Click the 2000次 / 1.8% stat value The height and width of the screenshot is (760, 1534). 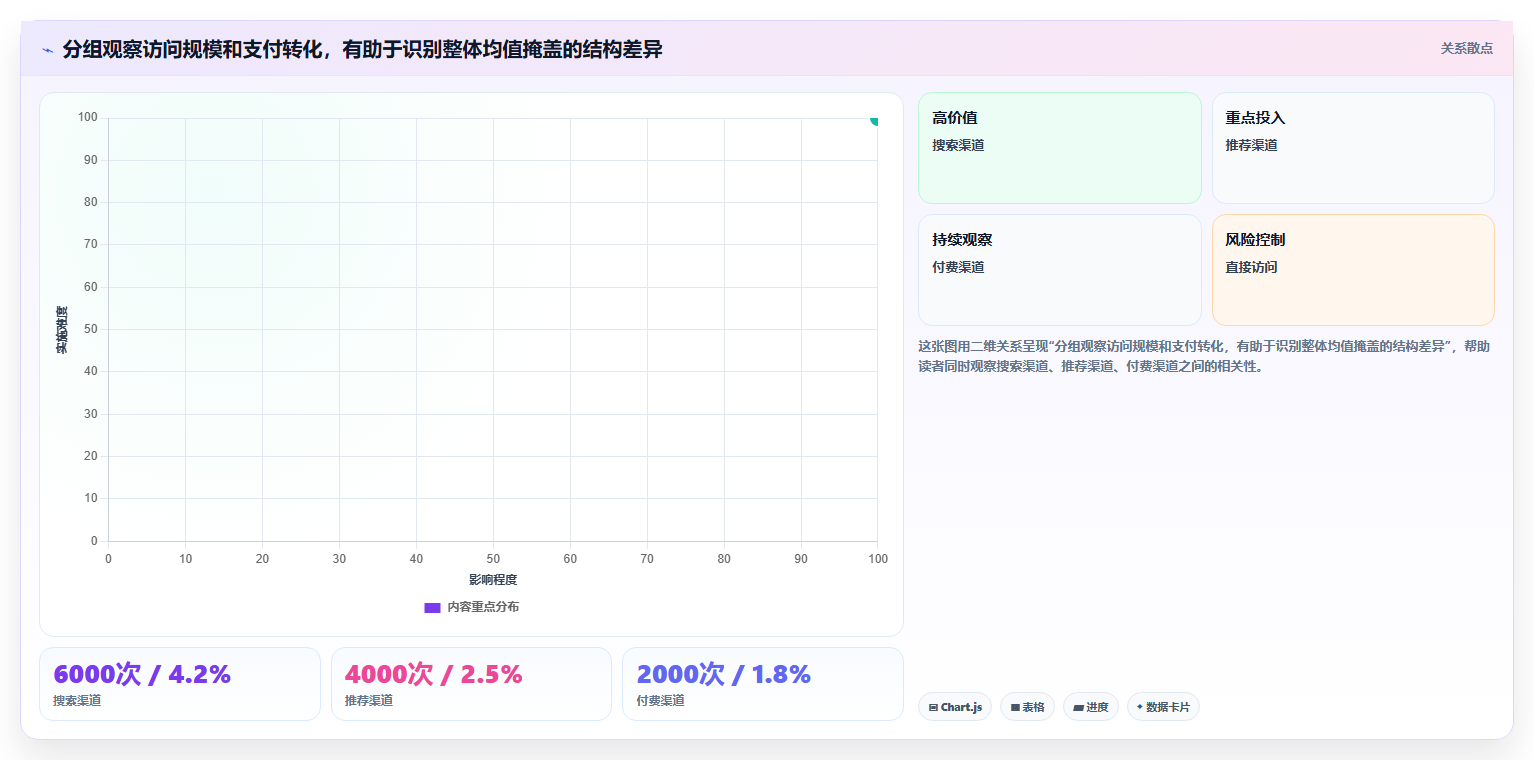tap(724, 674)
